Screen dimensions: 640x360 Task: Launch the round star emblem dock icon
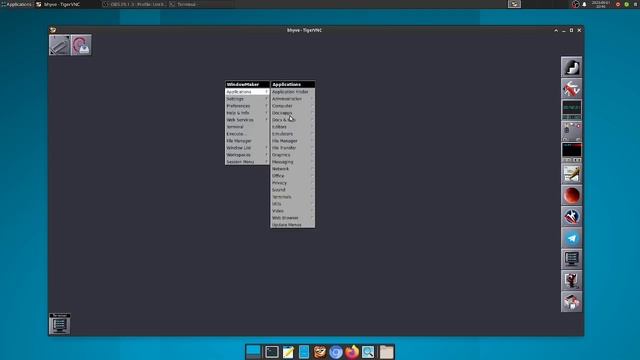pyautogui.click(x=571, y=216)
